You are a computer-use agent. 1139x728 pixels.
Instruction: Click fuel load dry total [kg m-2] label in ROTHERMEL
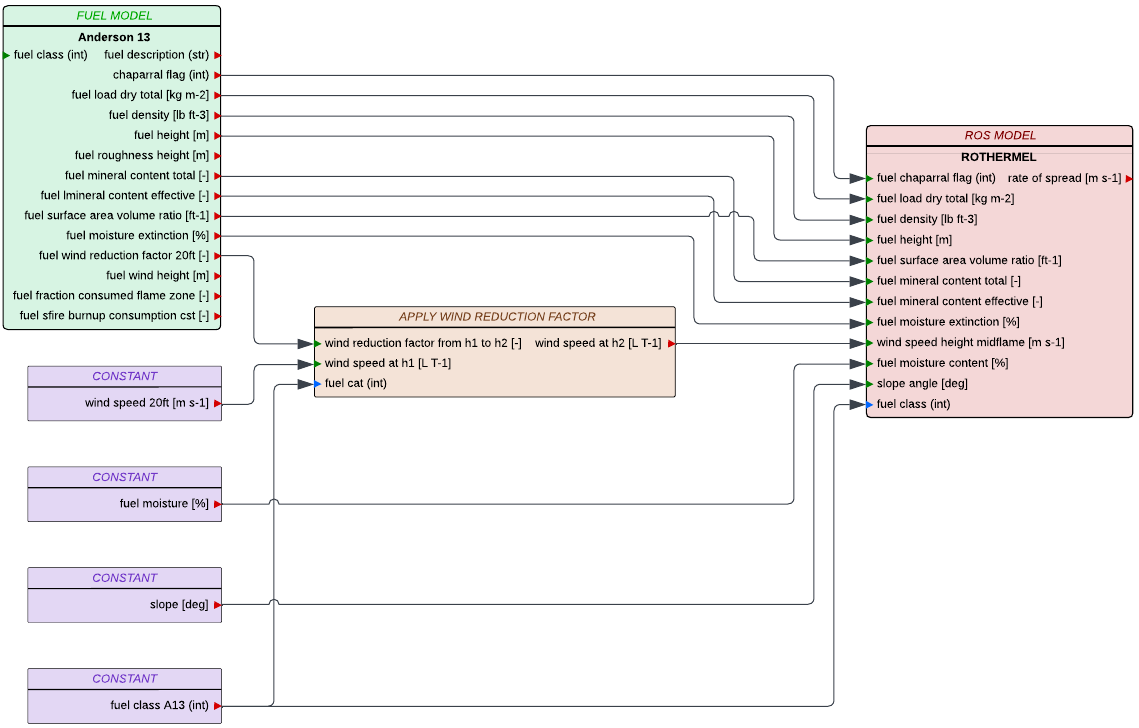[x=945, y=198]
